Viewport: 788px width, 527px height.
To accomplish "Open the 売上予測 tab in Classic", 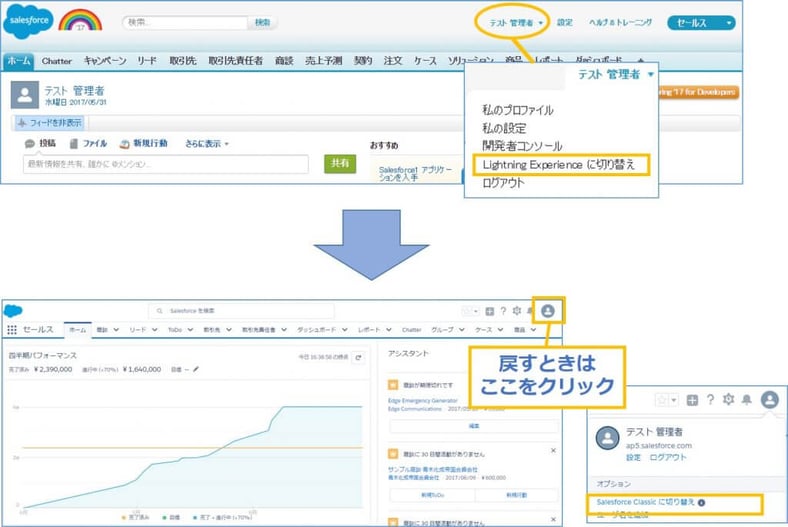I will pos(324,61).
